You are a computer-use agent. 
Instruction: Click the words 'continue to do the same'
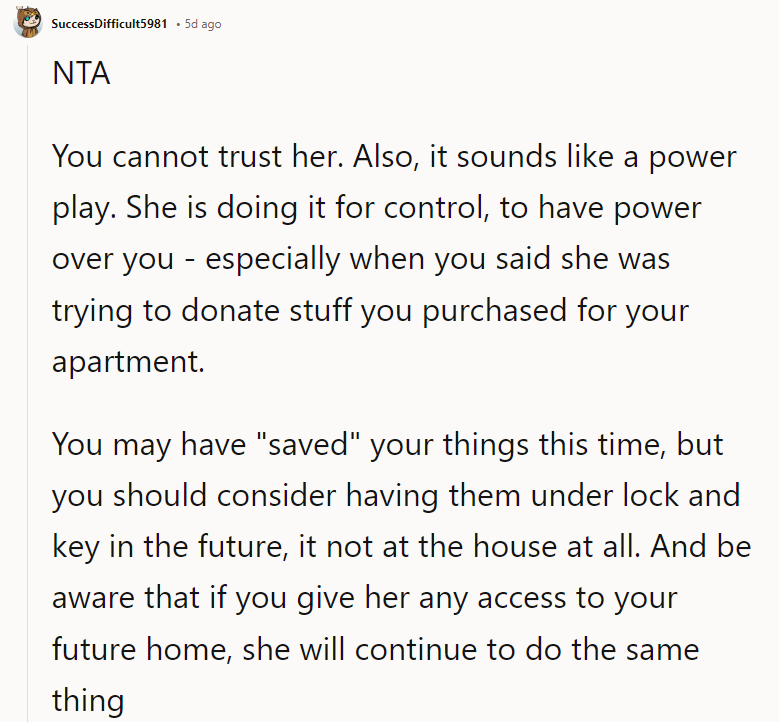coord(527,648)
